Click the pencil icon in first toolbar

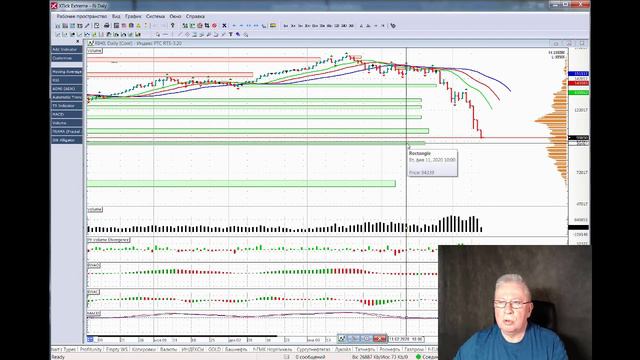87,26
